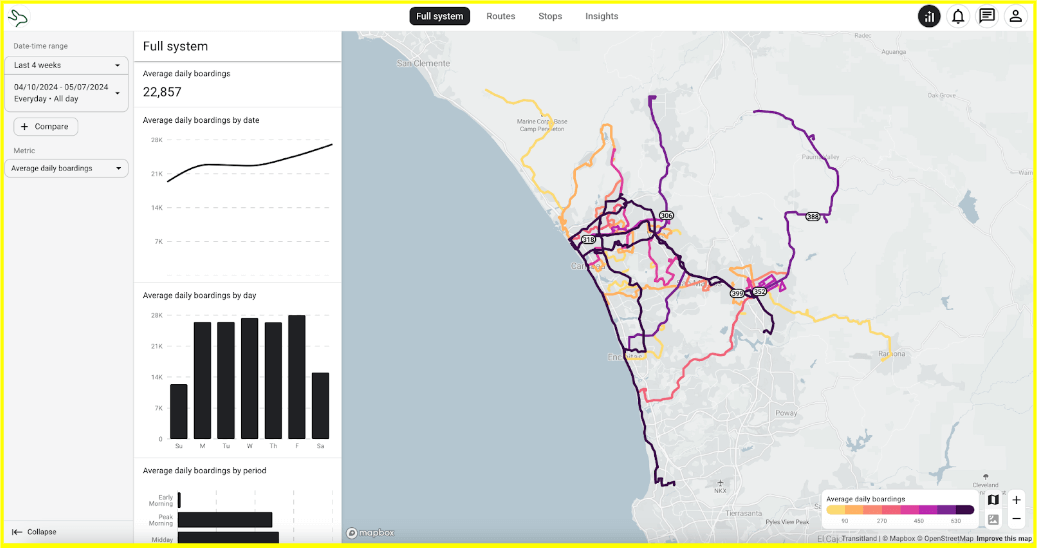Open the notifications bell

[x=958, y=16]
